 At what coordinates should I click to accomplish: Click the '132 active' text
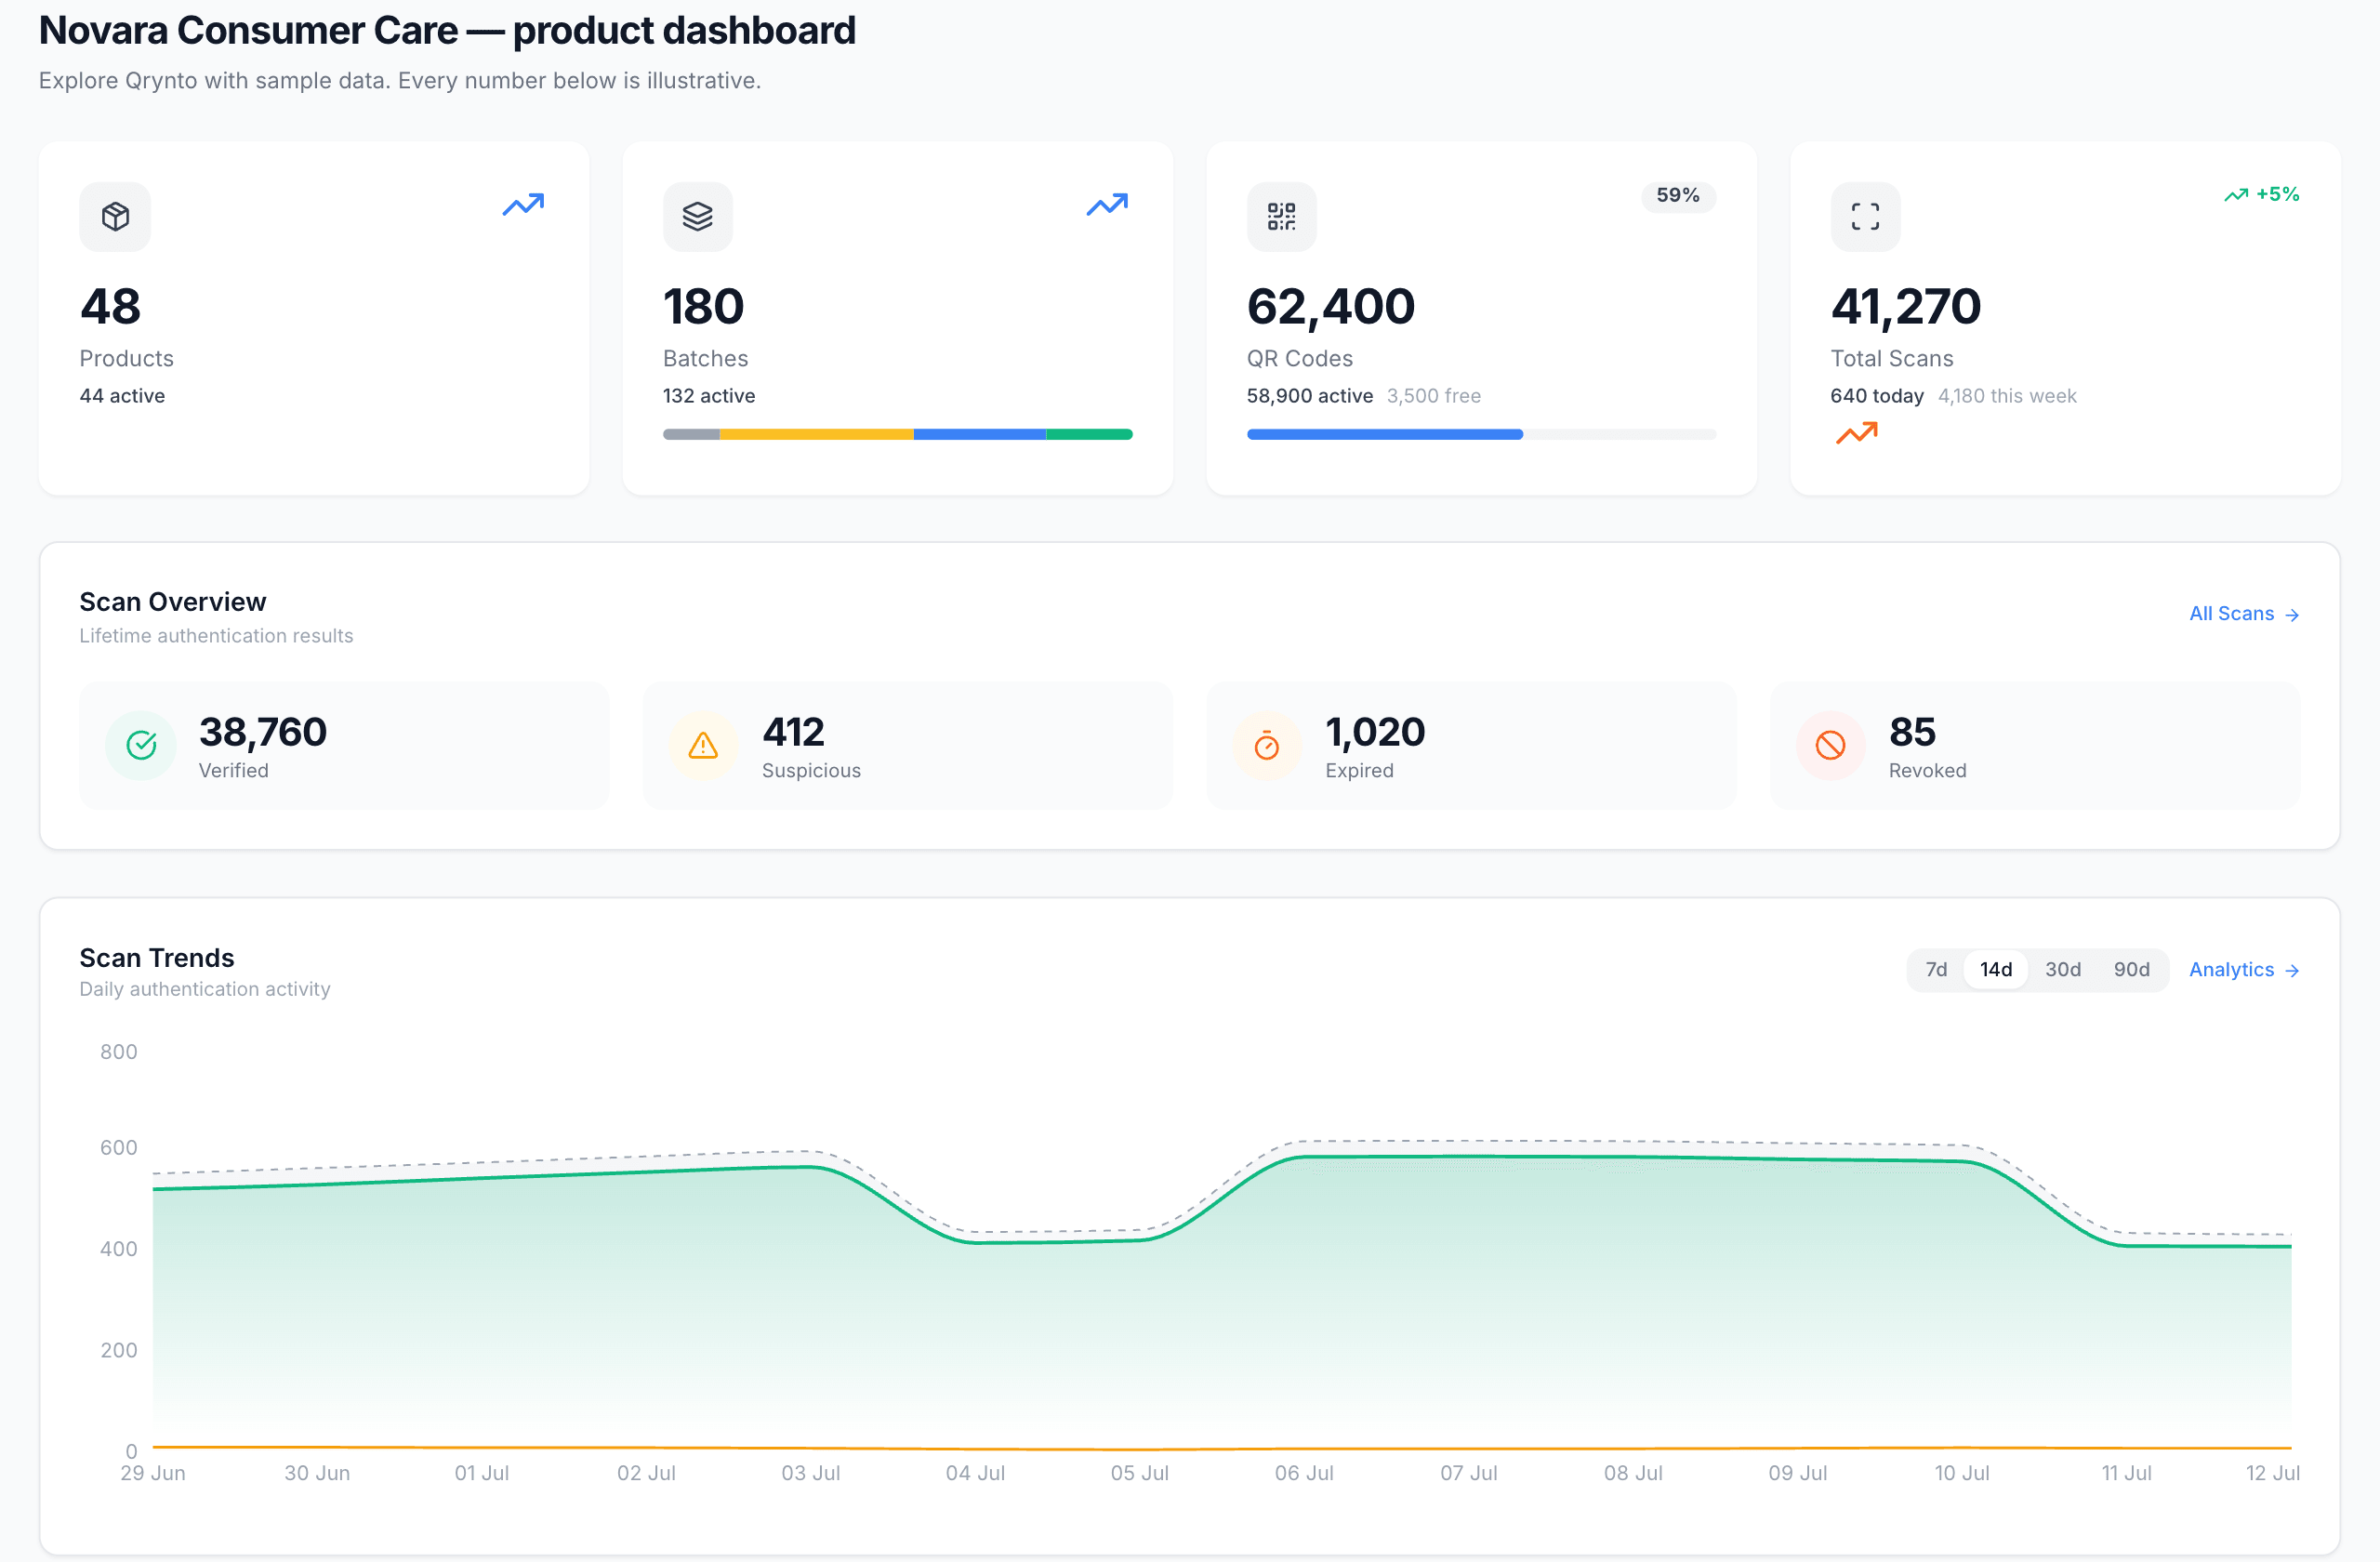pyautogui.click(x=709, y=396)
